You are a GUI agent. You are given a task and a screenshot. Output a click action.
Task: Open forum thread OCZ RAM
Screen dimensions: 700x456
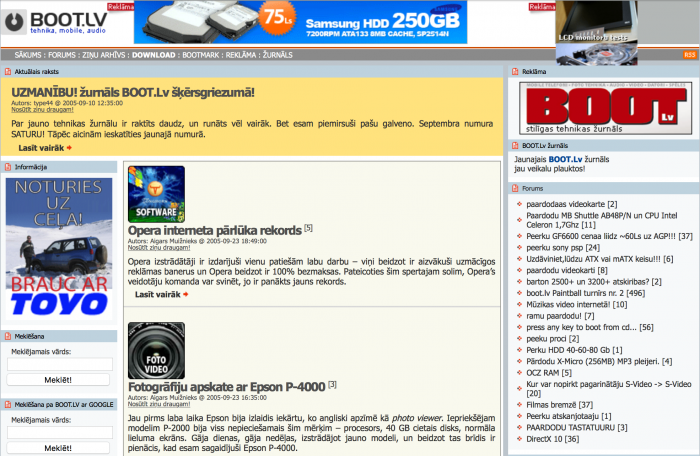(549, 373)
